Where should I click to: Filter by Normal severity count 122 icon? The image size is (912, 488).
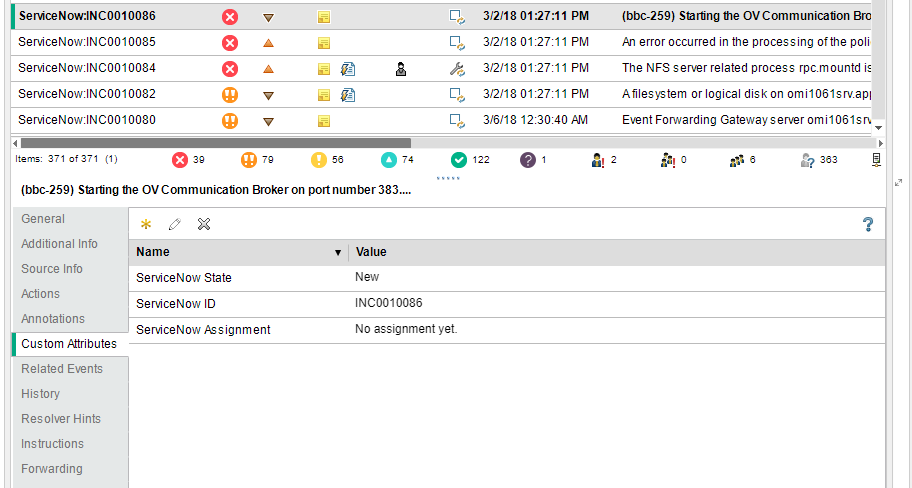458,160
